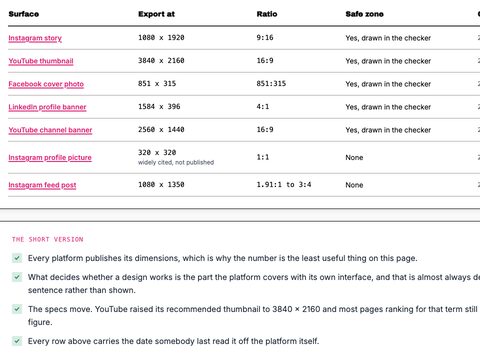Click the Export at column header

[156, 14]
